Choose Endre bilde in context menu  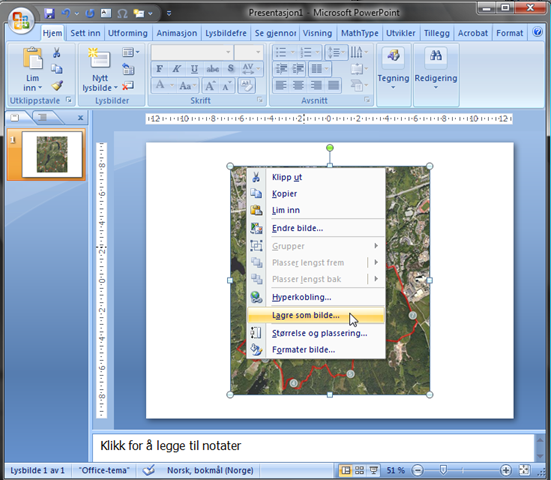pyautogui.click(x=316, y=228)
